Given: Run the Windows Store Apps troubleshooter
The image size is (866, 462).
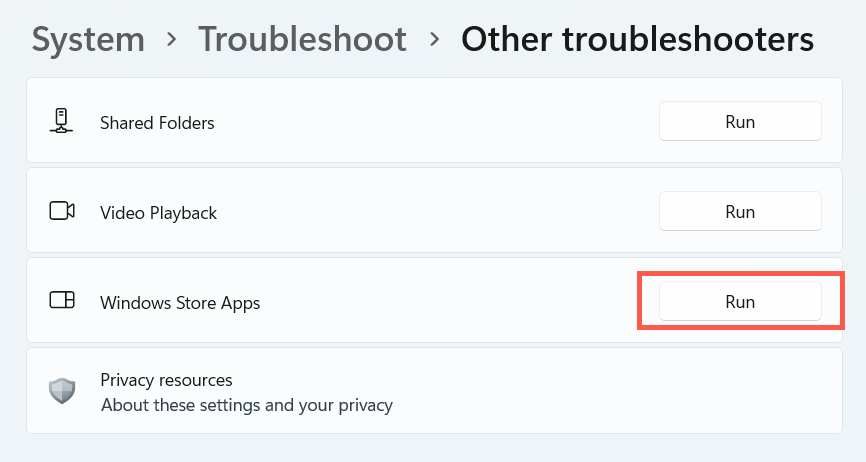Looking at the screenshot, I should point(739,301).
